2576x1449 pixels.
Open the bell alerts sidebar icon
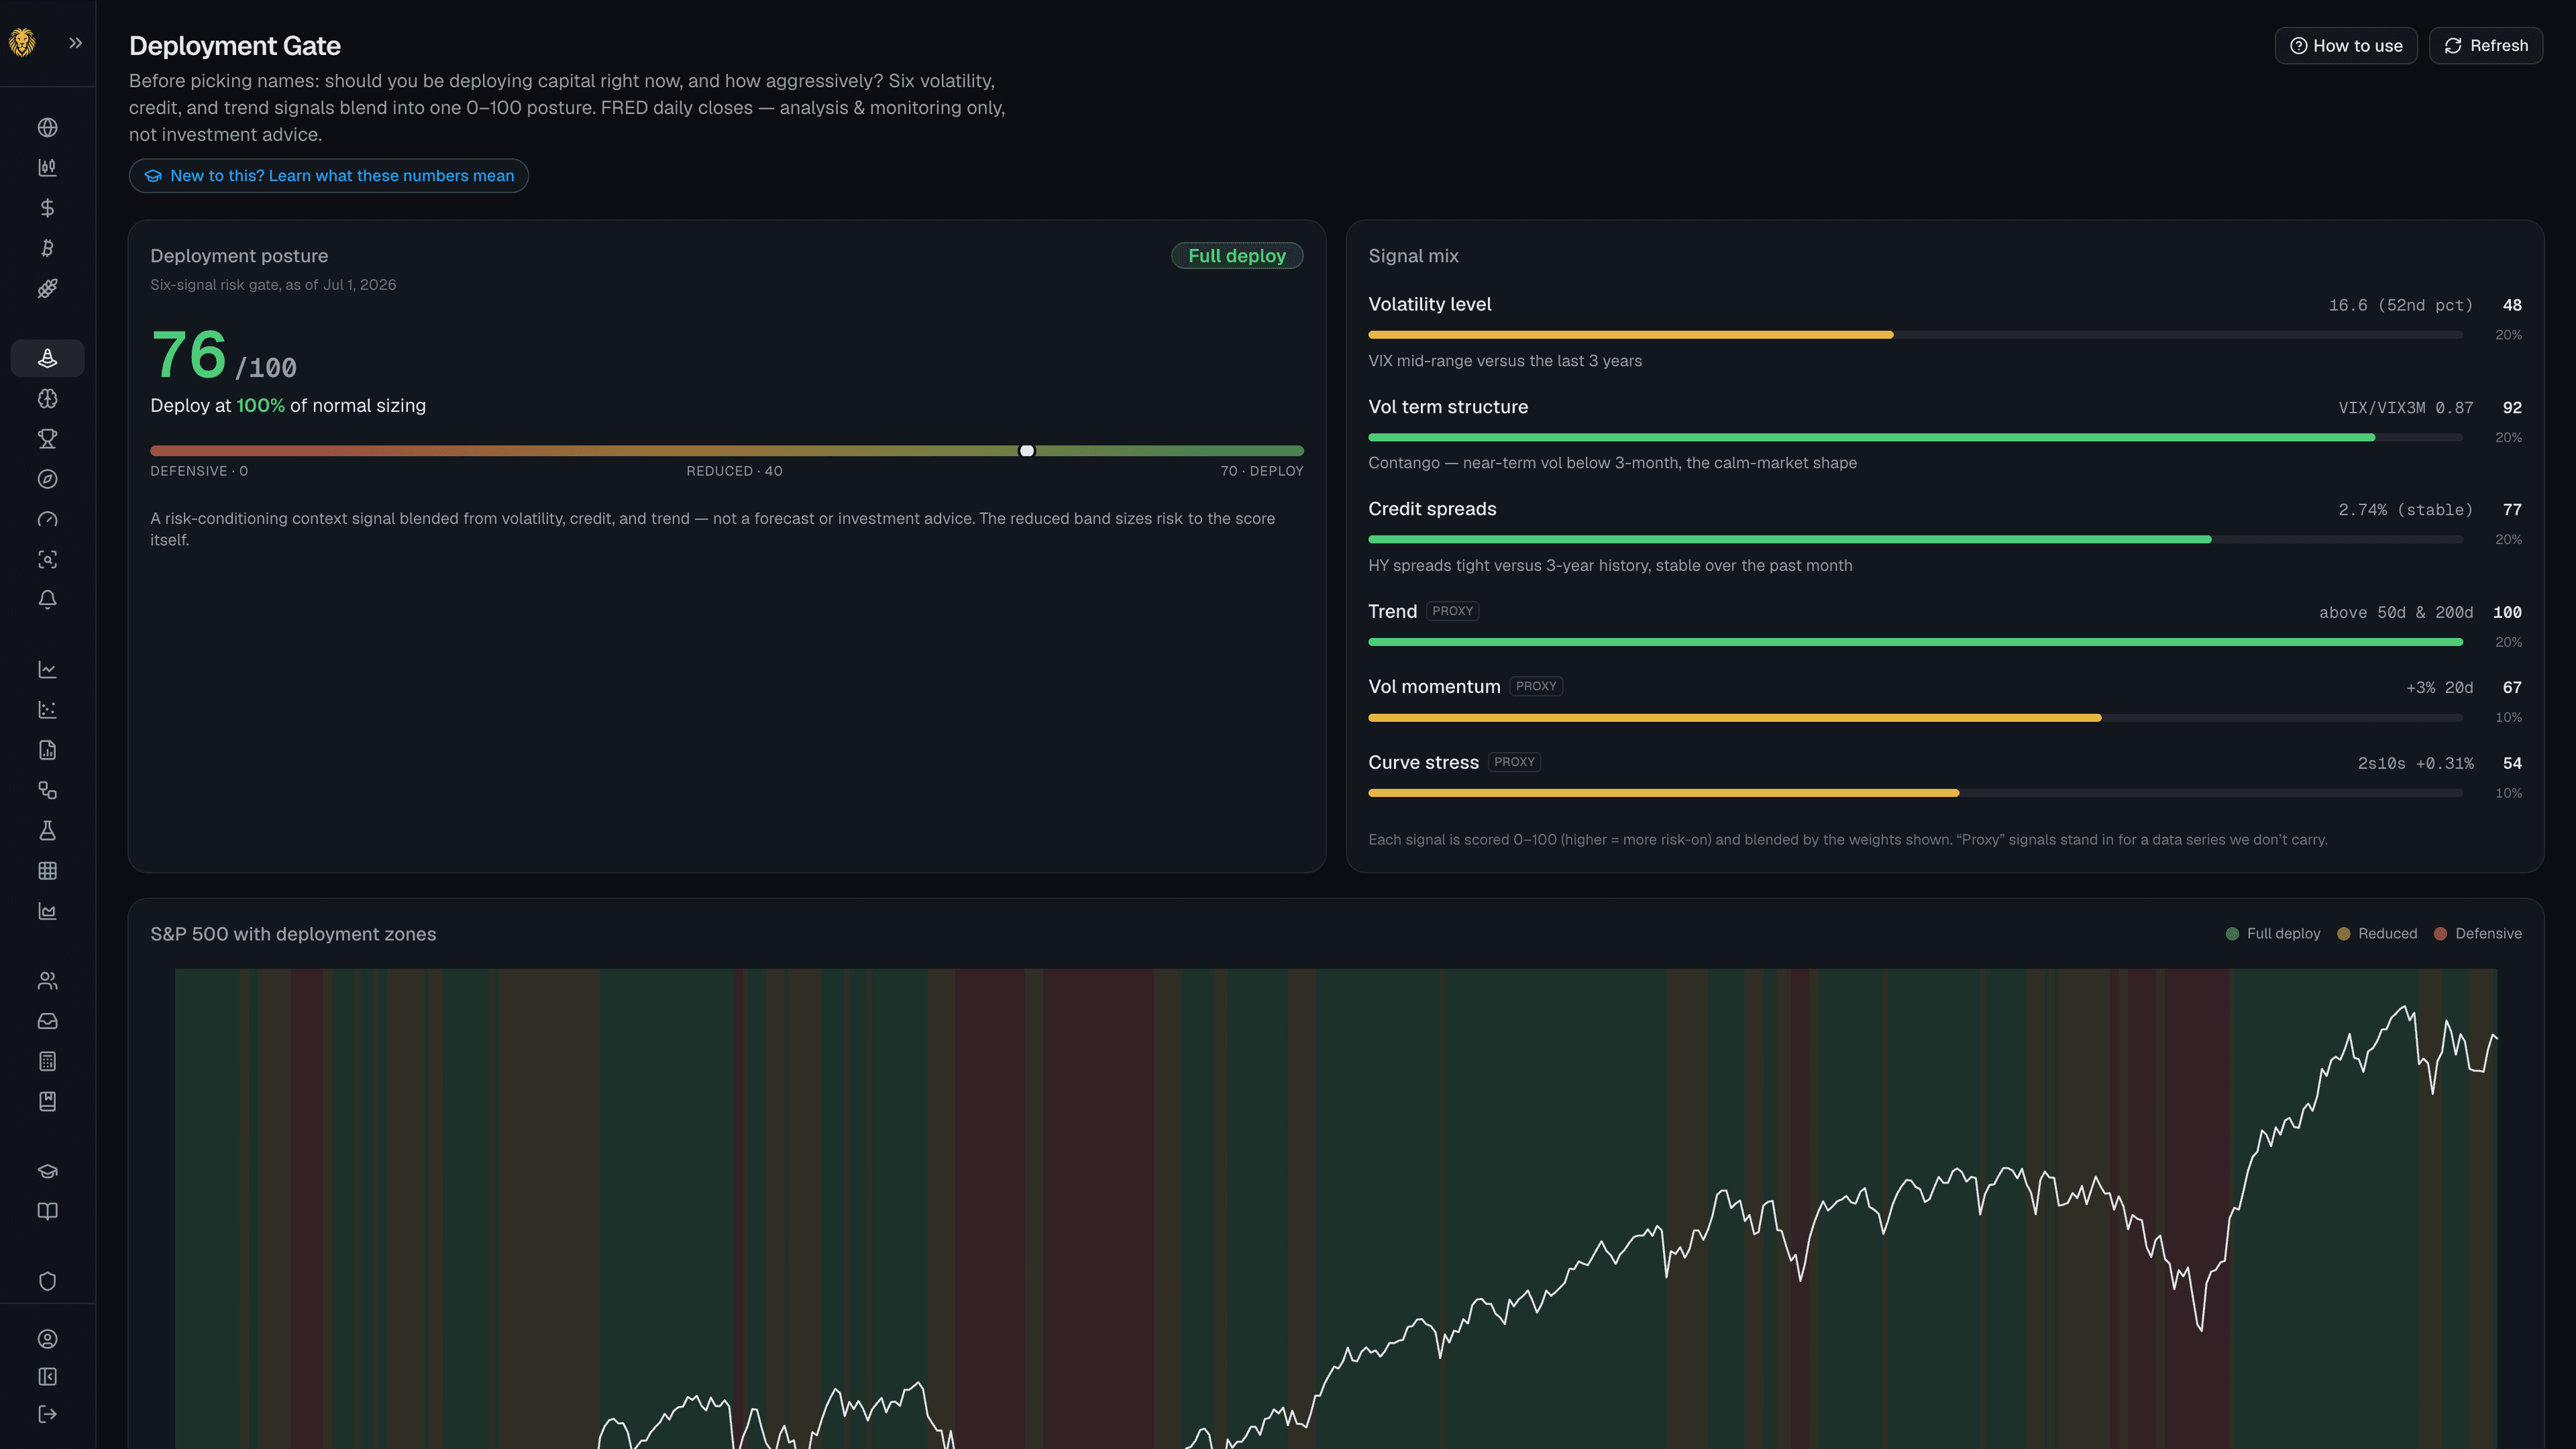[47, 599]
